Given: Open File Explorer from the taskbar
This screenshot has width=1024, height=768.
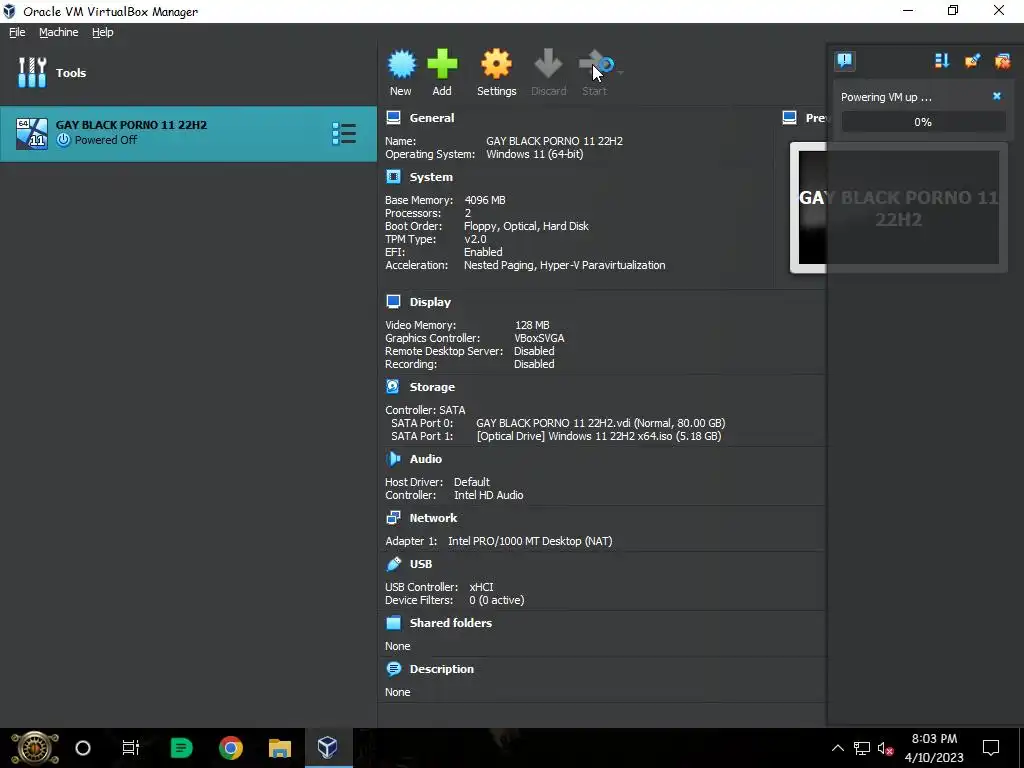Looking at the screenshot, I should coord(280,748).
